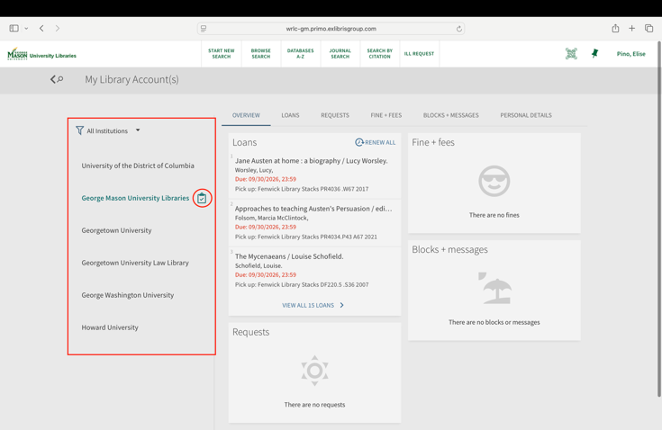
Task: Switch to the Loans tab
Action: click(290, 115)
